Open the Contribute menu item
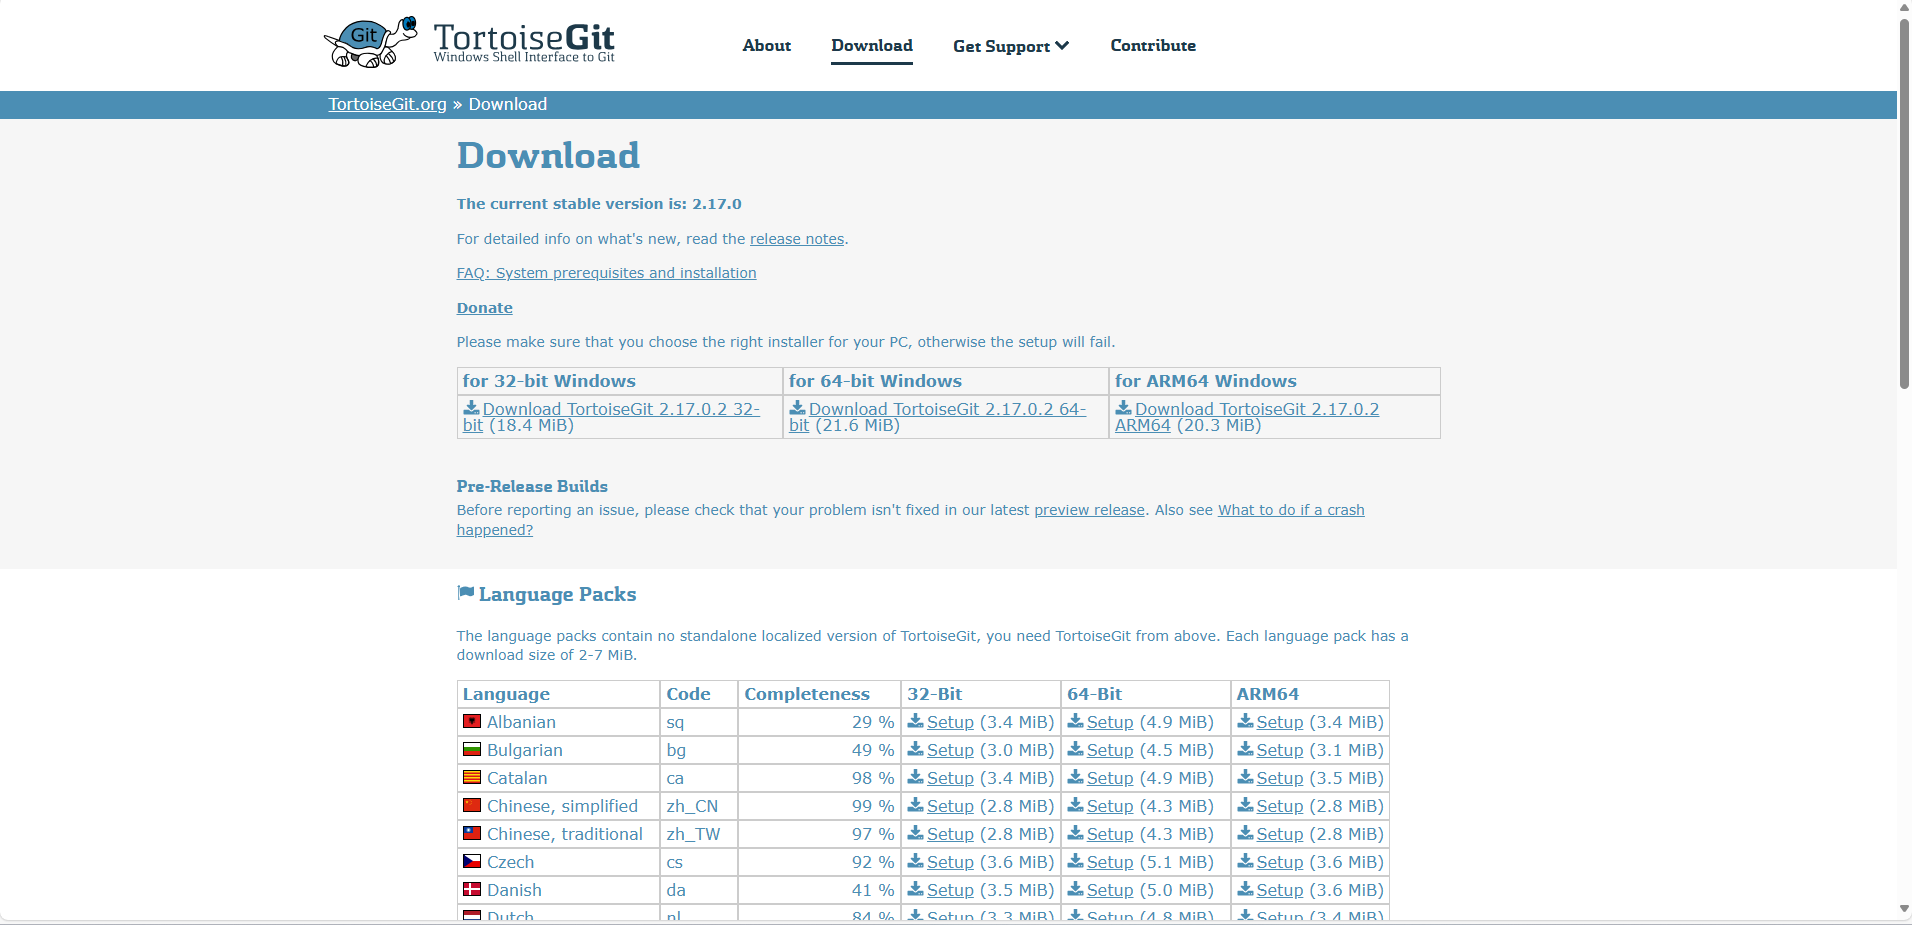Image resolution: width=1912 pixels, height=925 pixels. (x=1153, y=46)
